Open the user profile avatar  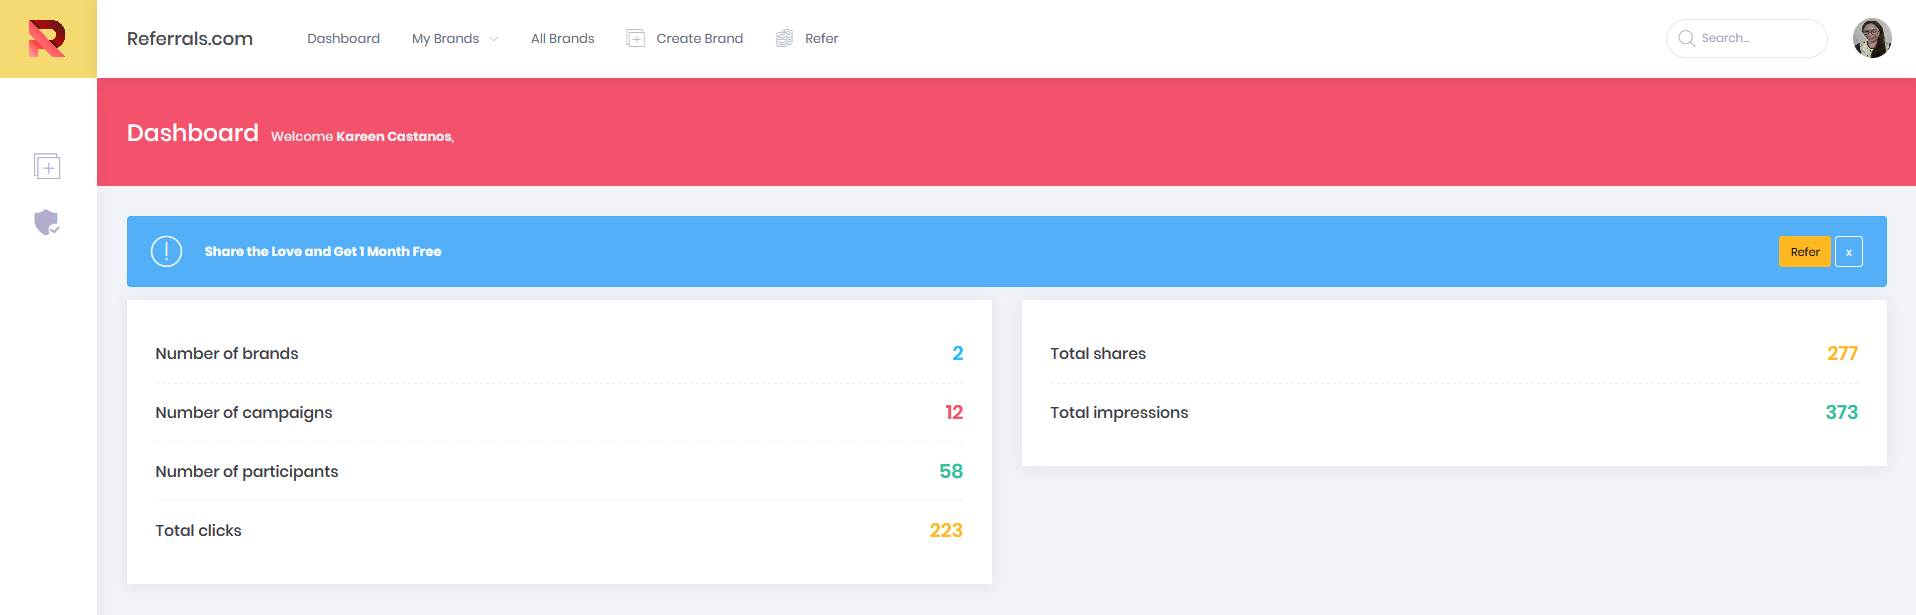[x=1871, y=38]
